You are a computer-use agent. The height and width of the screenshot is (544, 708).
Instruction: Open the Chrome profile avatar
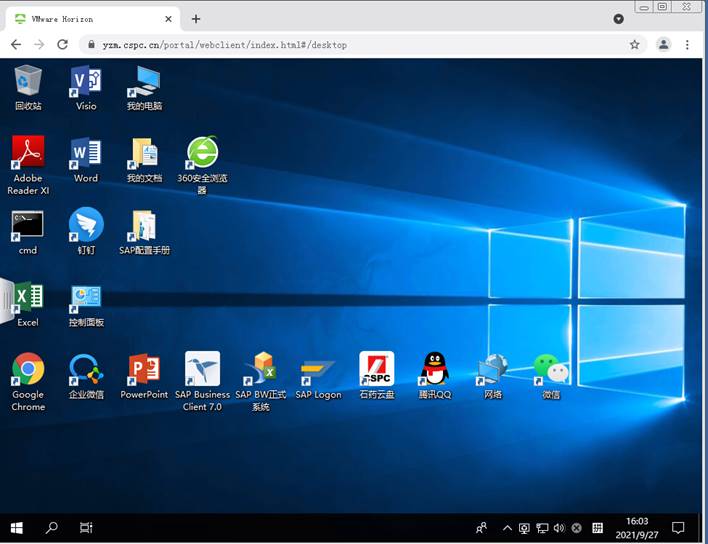click(x=664, y=45)
